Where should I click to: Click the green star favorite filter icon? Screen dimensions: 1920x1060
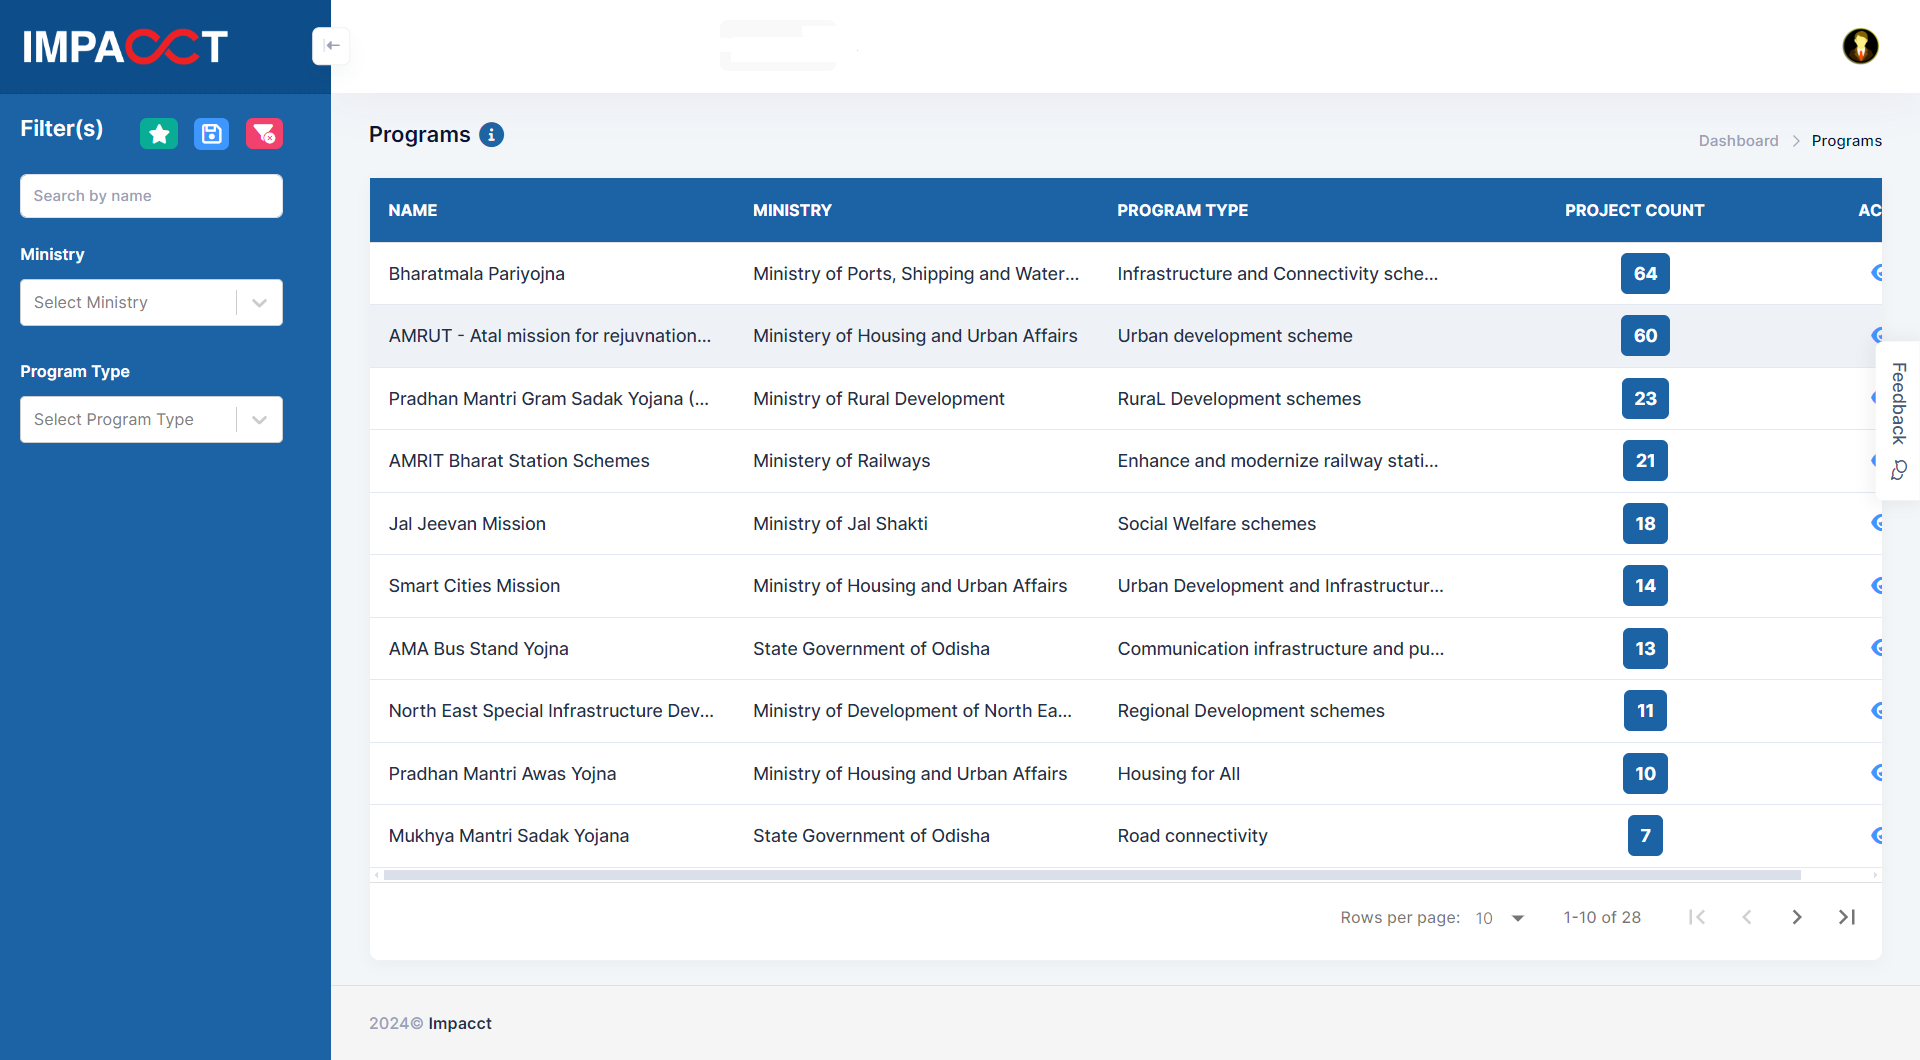point(159,134)
